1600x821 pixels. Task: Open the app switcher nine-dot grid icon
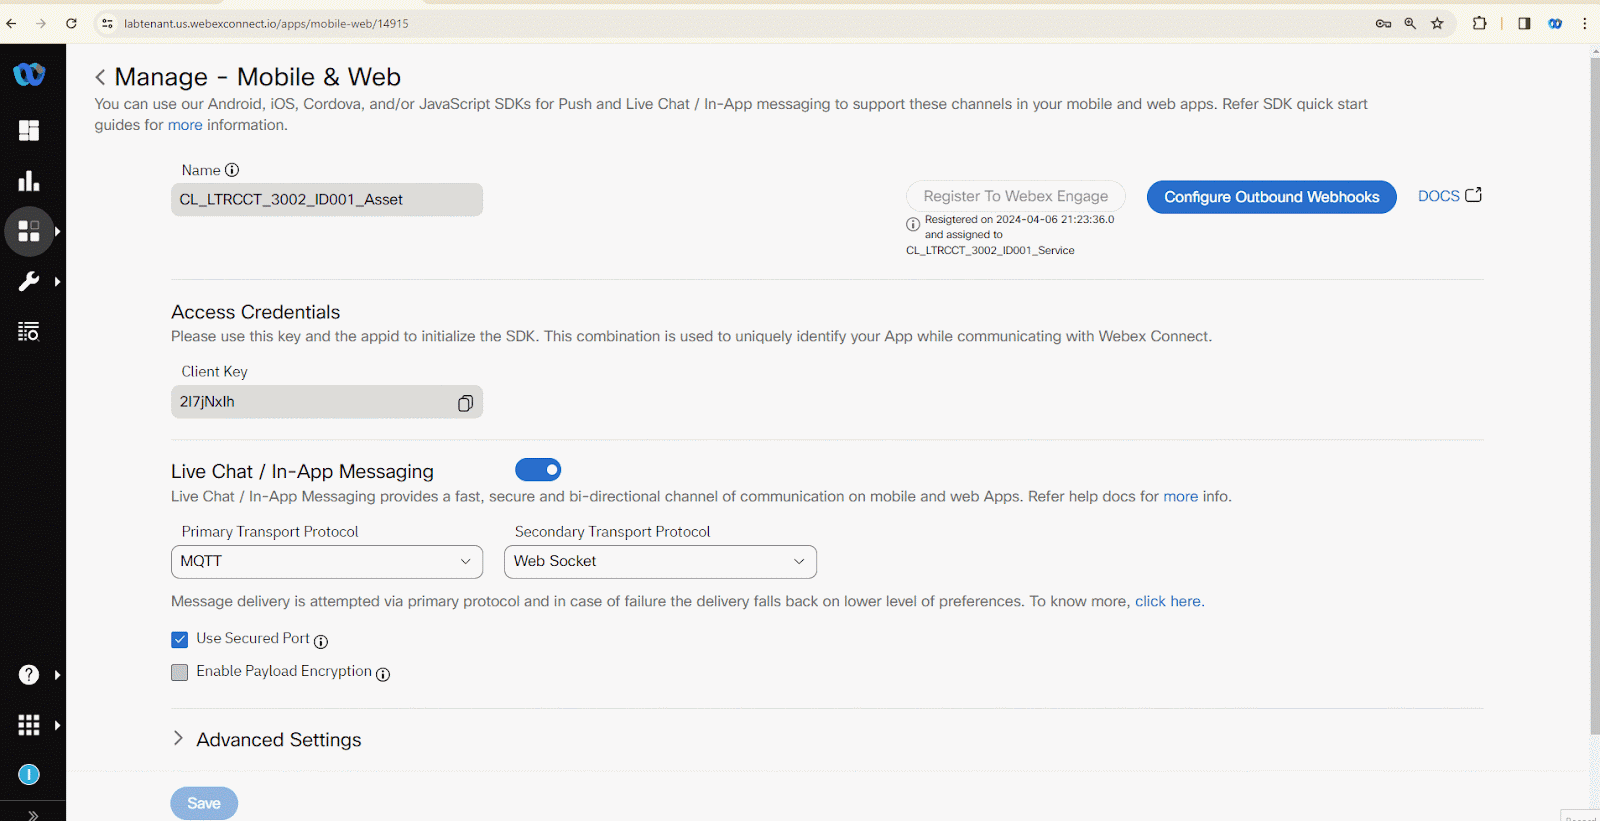[29, 725]
